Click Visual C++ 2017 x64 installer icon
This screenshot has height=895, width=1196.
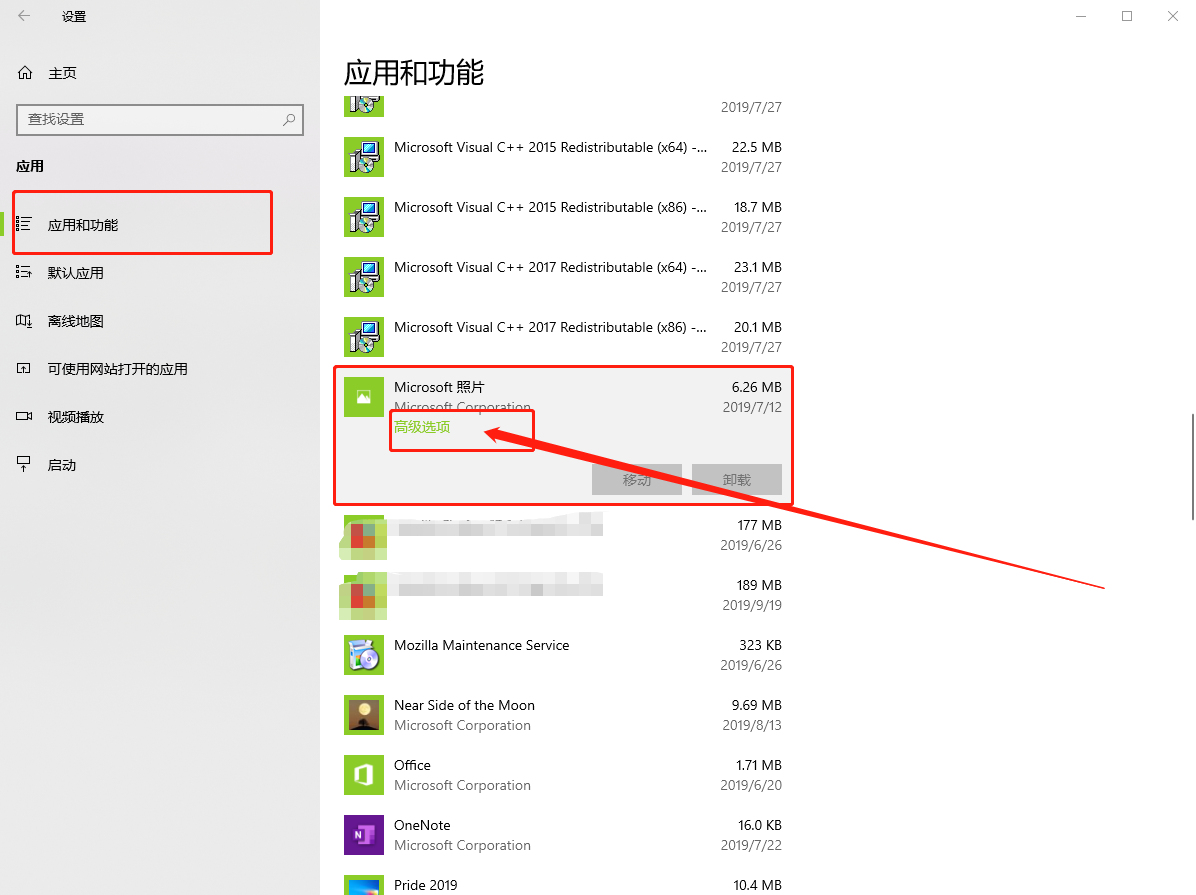[x=364, y=277]
